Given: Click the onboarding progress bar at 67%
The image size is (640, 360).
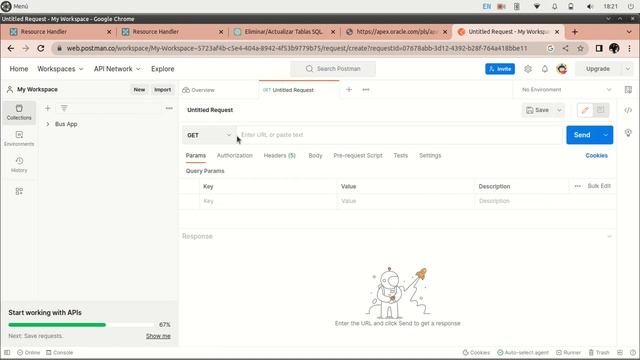Looking at the screenshot, I should [81, 325].
